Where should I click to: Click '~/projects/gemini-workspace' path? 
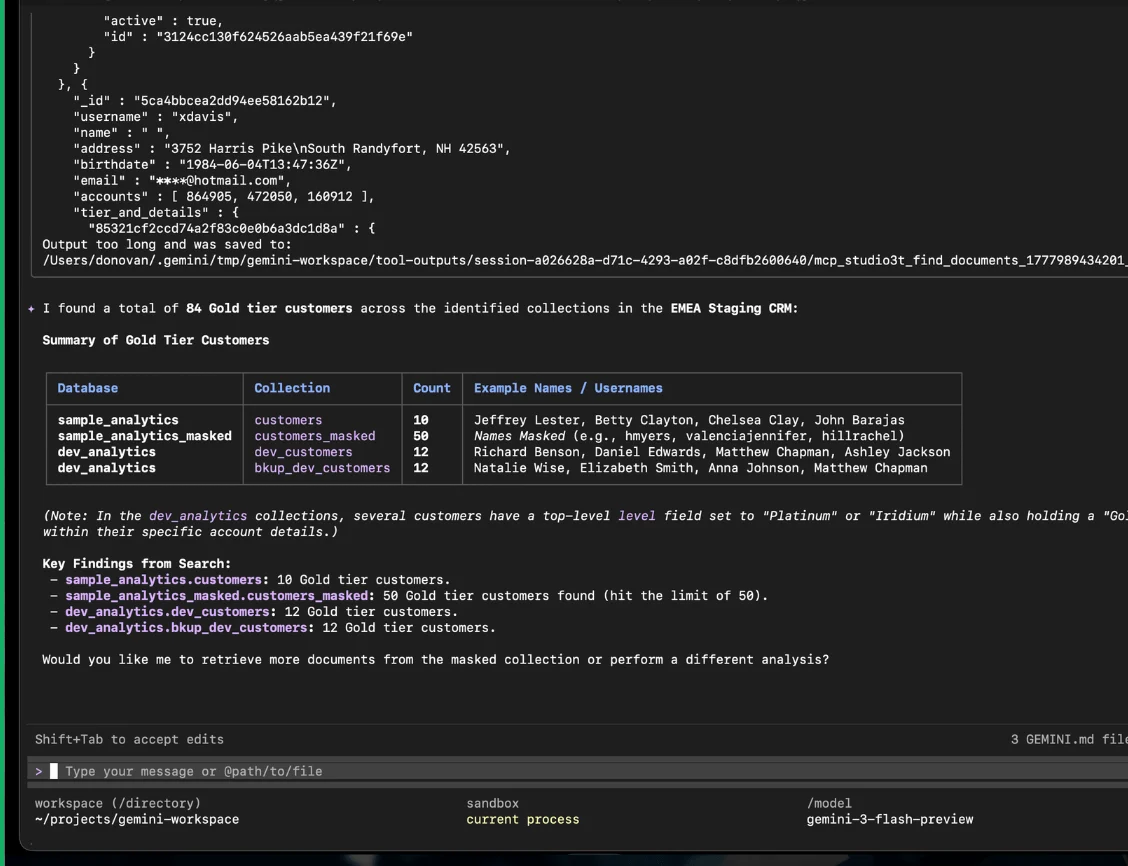tap(137, 819)
